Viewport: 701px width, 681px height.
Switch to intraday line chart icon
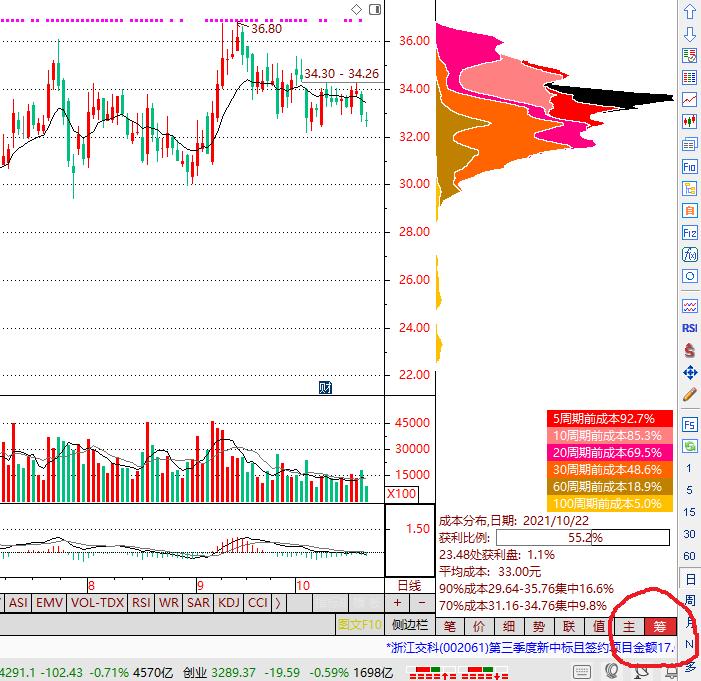tap(689, 99)
